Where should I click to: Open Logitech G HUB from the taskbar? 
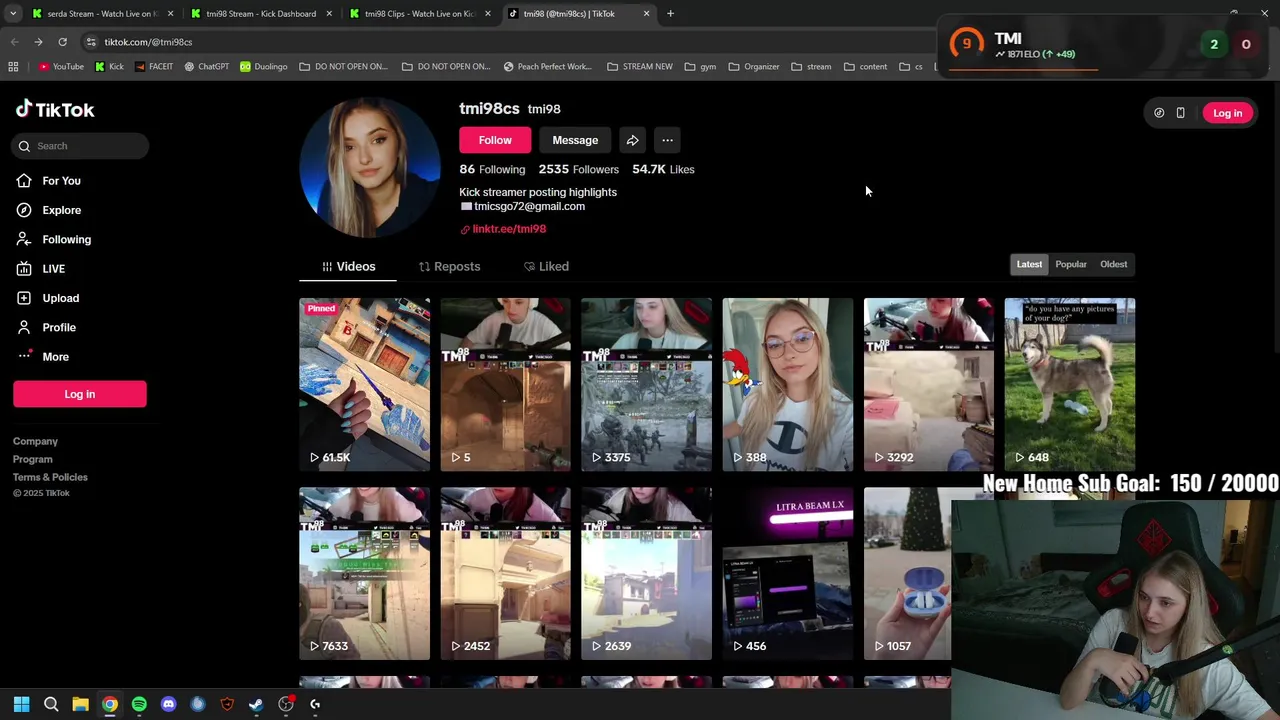tap(315, 704)
